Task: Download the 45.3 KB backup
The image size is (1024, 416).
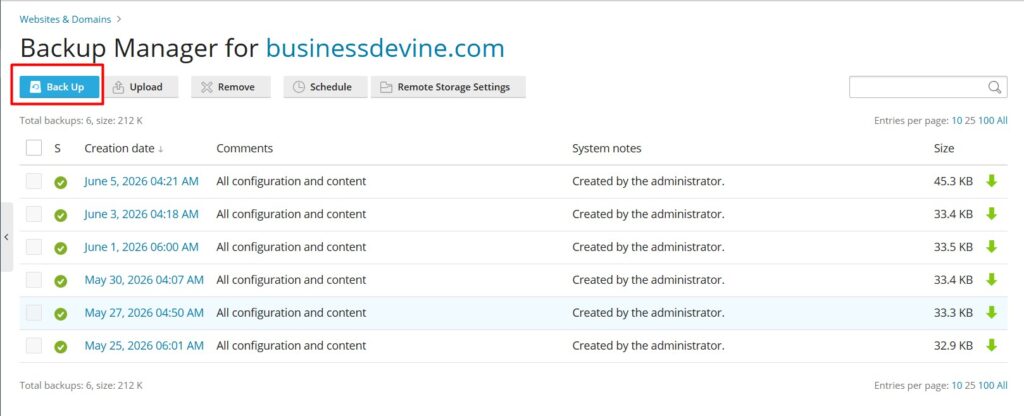Action: click(991, 181)
